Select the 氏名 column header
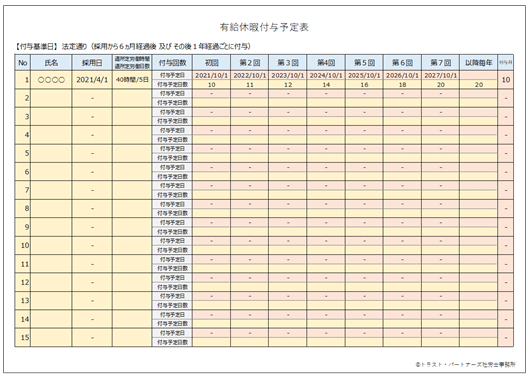The image size is (529, 378). tap(51, 62)
